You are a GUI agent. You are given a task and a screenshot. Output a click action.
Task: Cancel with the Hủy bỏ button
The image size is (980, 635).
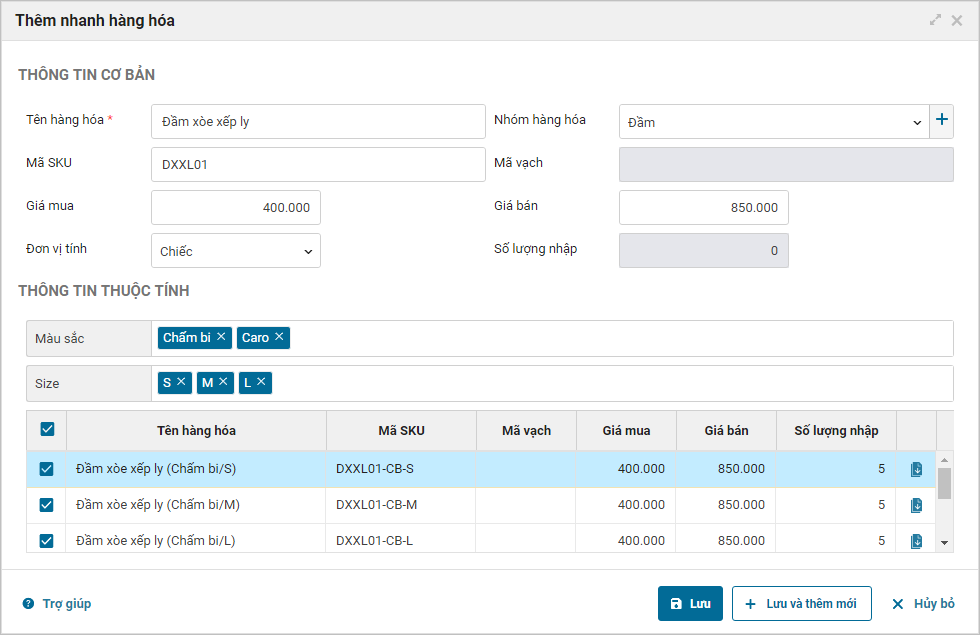click(x=923, y=604)
